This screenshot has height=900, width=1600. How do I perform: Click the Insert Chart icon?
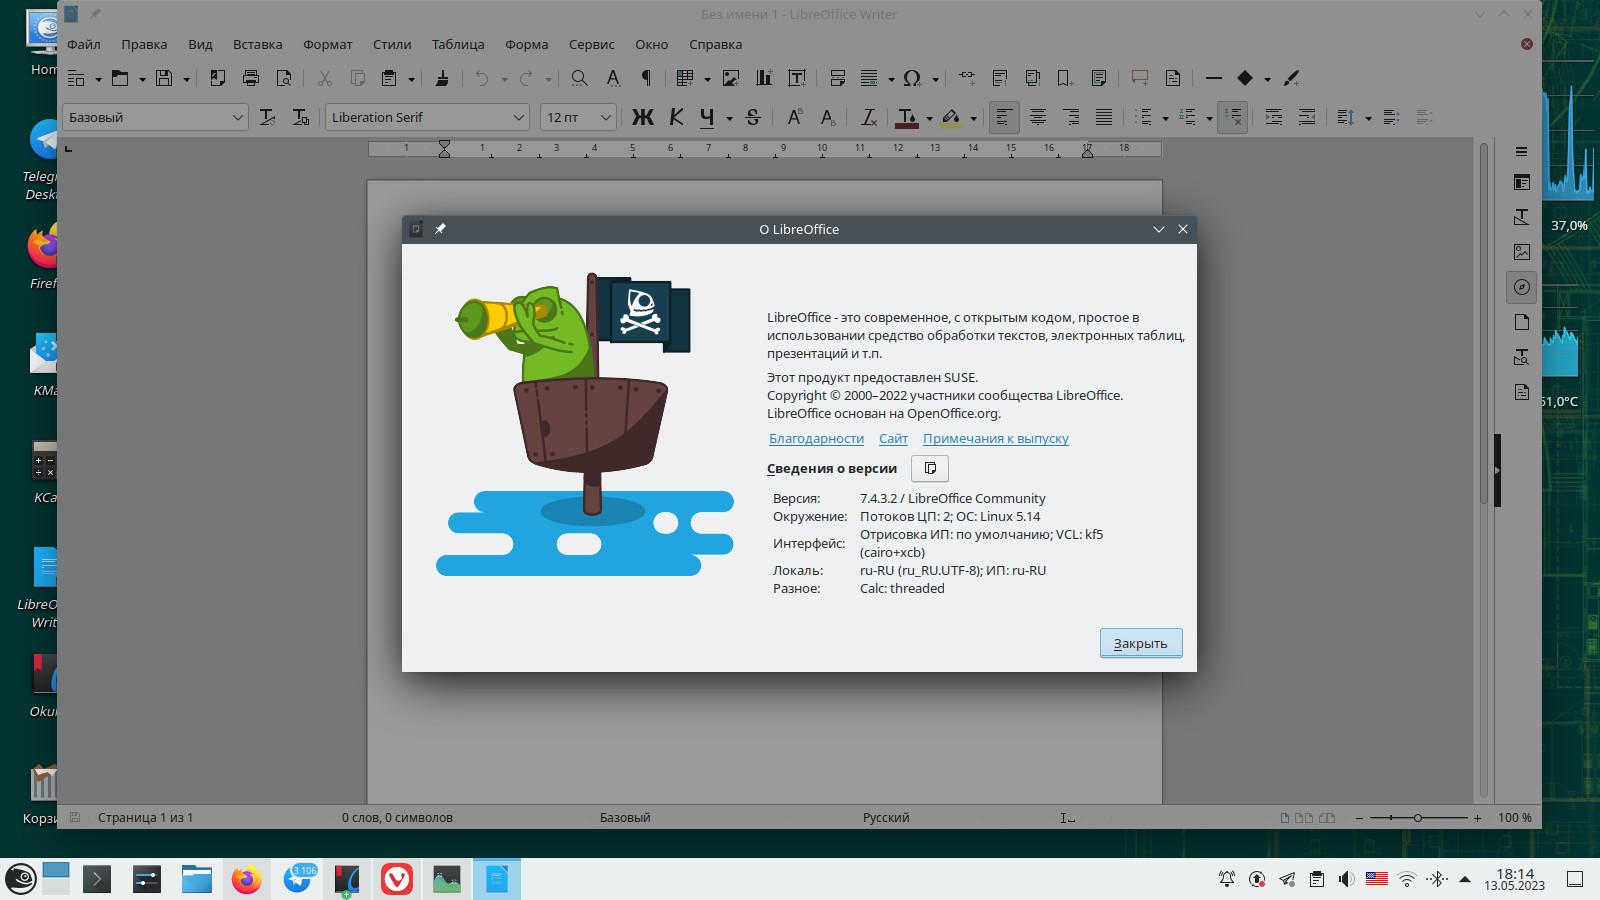764,78
